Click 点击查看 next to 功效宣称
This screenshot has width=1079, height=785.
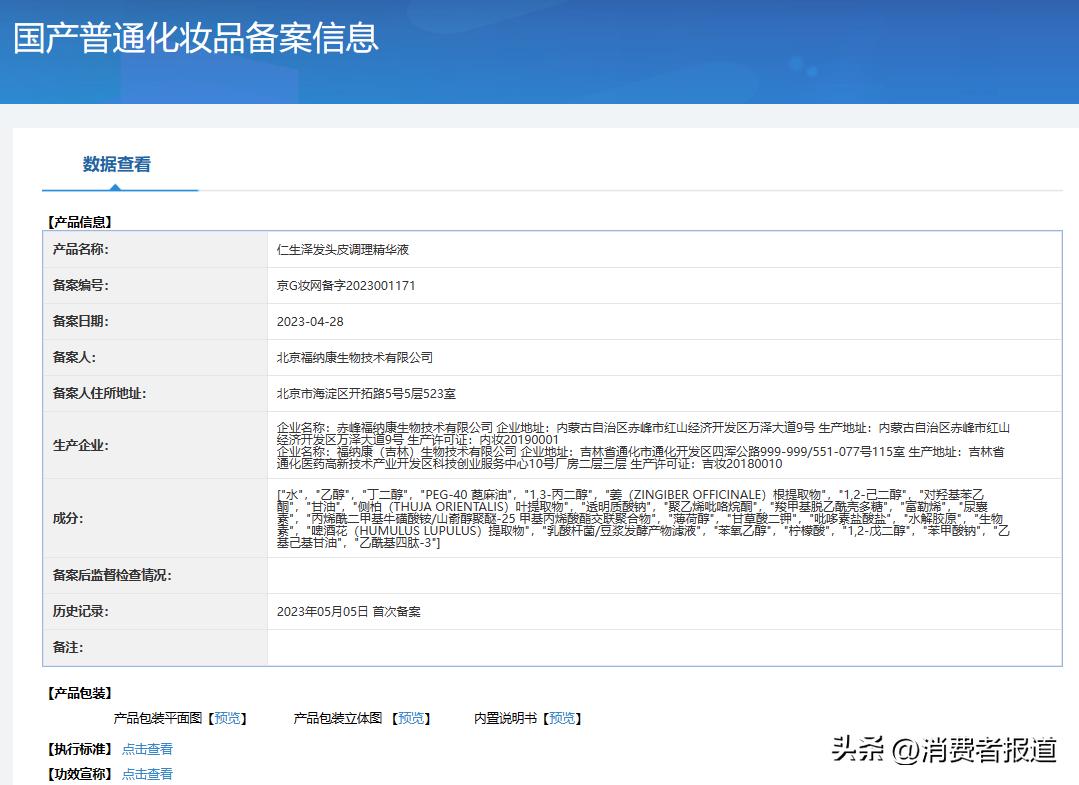tap(146, 773)
